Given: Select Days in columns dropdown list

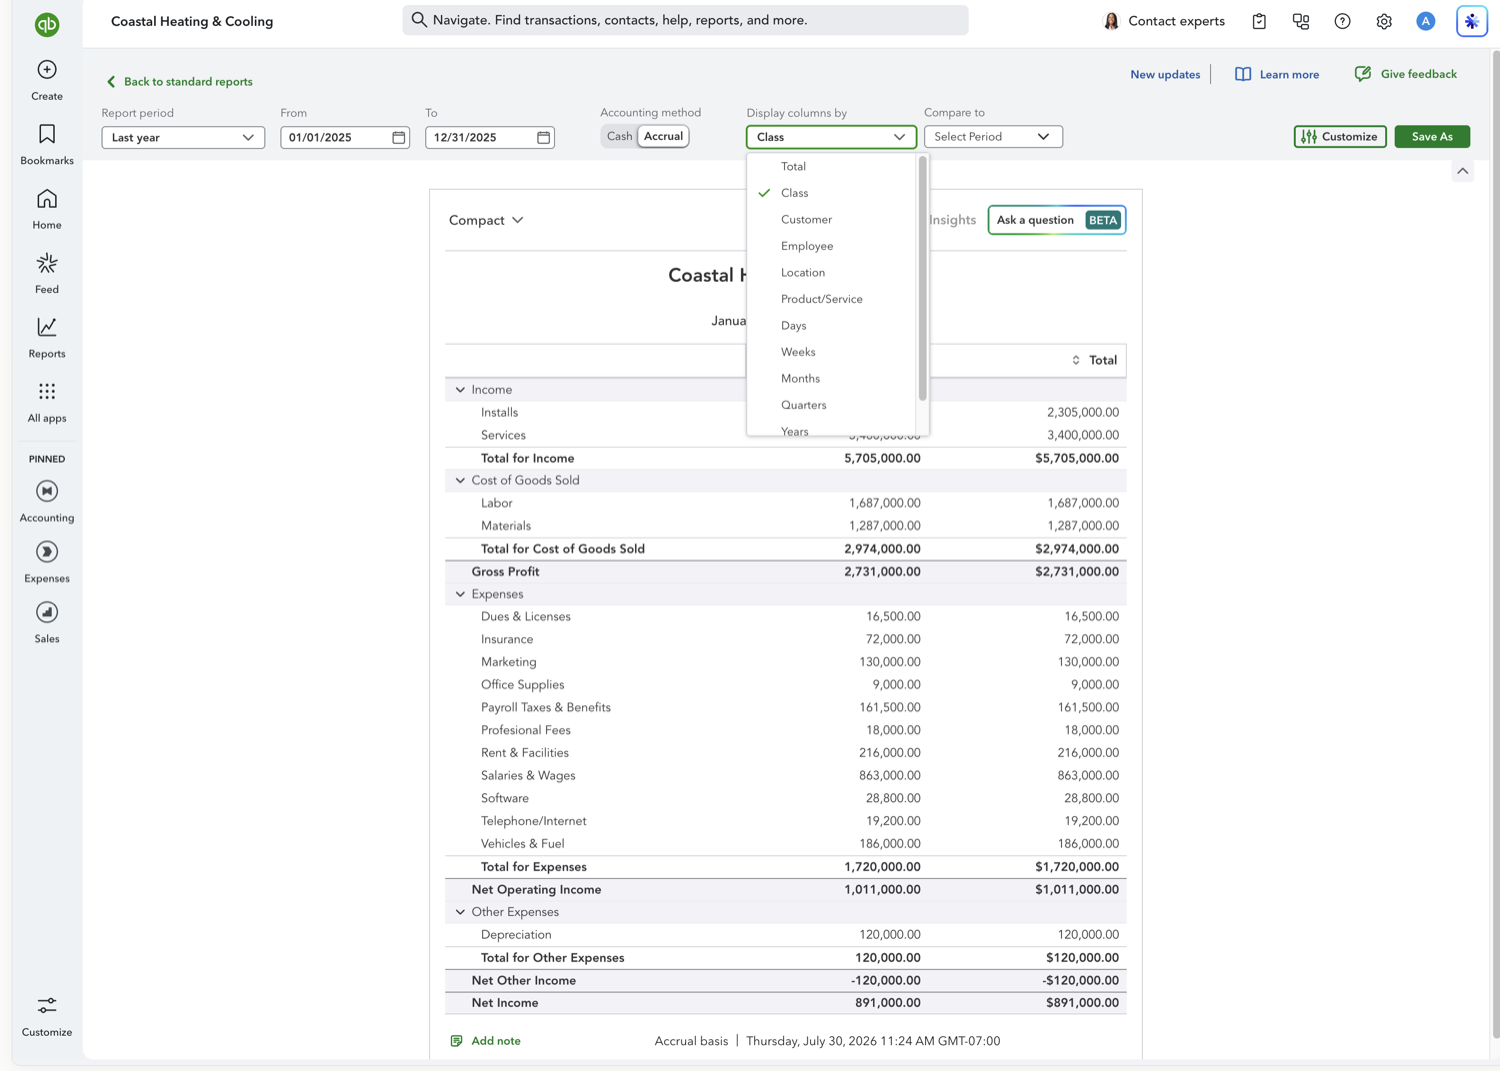Looking at the screenshot, I should point(831,325).
